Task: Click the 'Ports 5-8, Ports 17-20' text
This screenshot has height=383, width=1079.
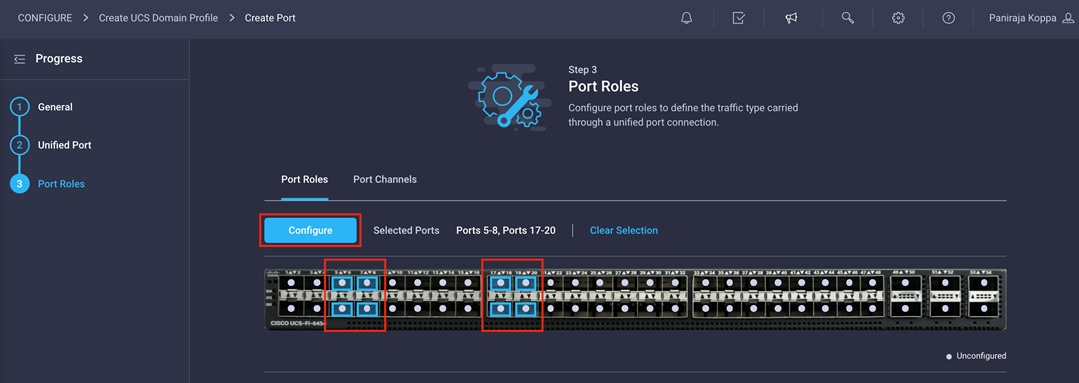Action: (x=506, y=230)
